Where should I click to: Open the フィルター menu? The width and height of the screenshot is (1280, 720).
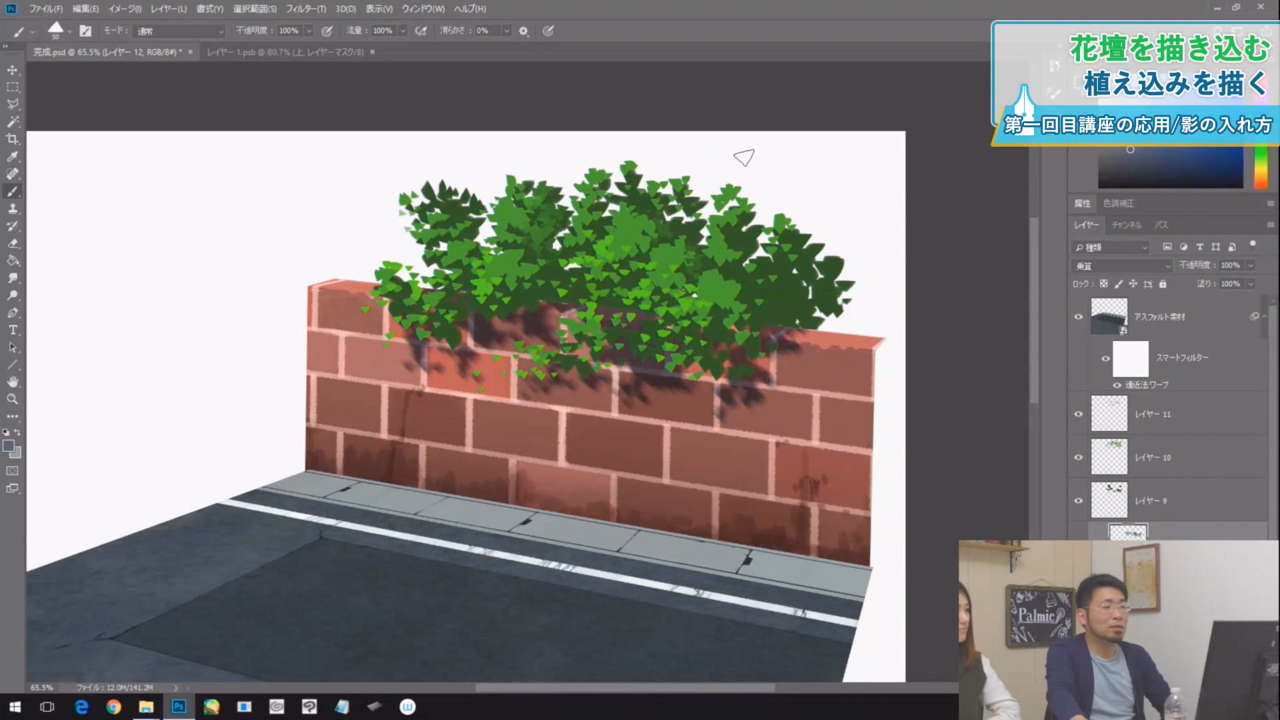[306, 8]
